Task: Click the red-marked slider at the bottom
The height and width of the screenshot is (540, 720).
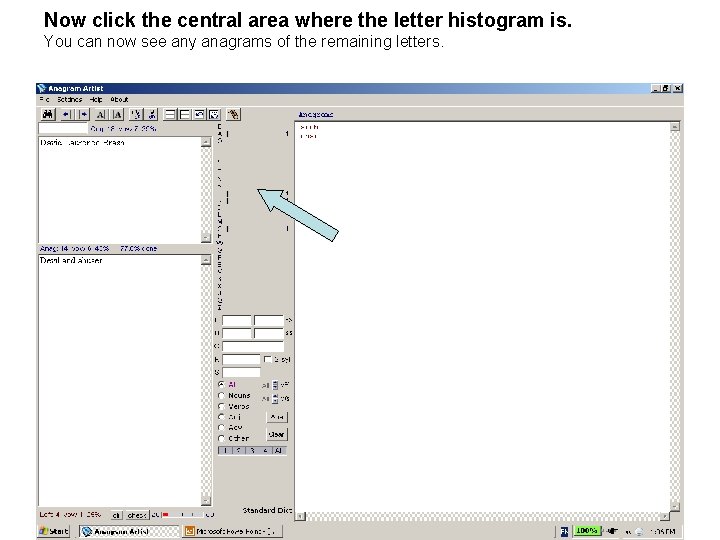Action: point(183,515)
